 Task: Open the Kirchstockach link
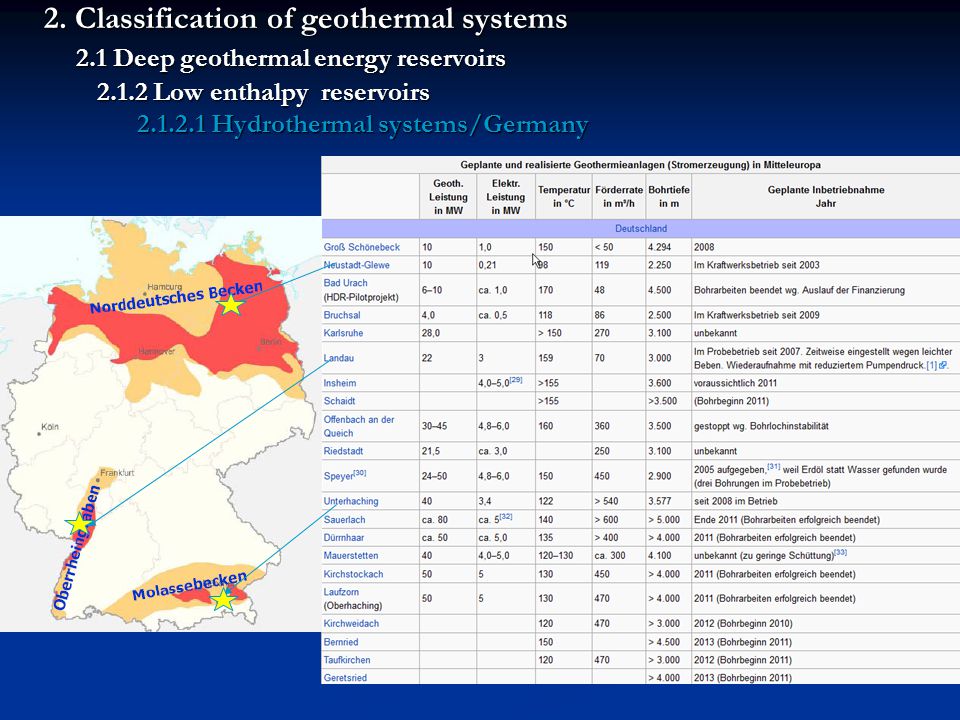353,574
